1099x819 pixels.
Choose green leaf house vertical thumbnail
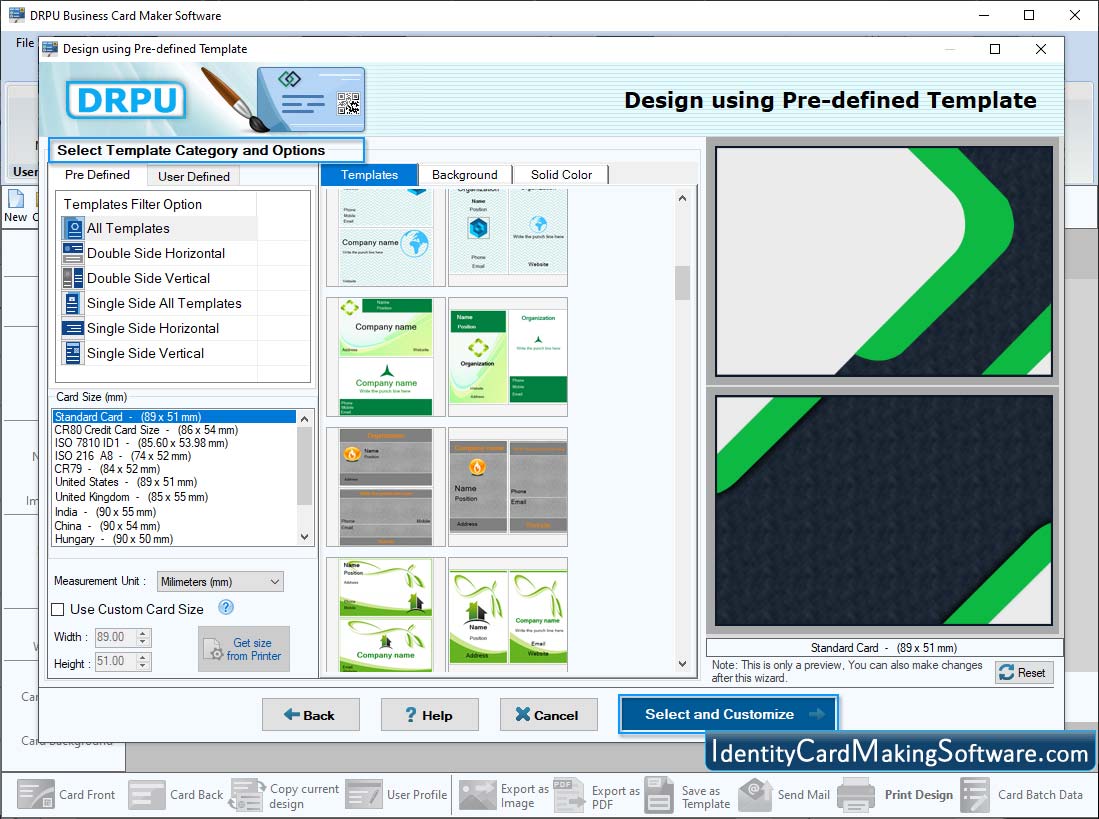click(508, 615)
